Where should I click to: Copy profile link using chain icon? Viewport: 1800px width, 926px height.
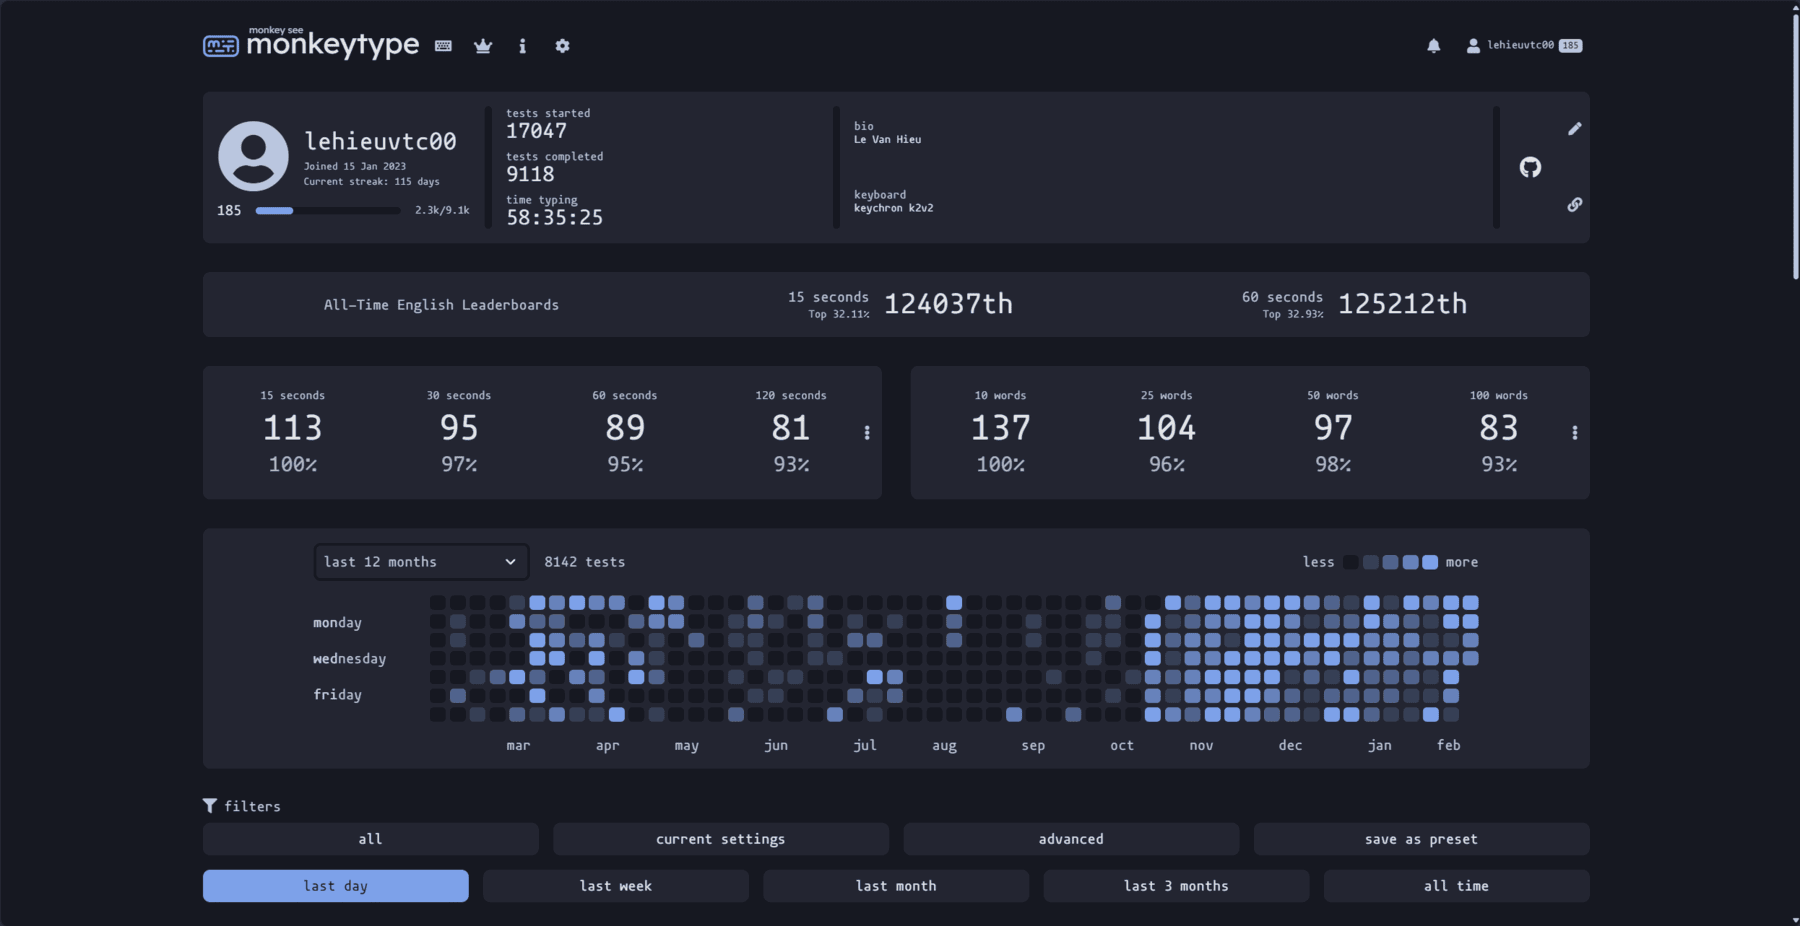[x=1574, y=205]
